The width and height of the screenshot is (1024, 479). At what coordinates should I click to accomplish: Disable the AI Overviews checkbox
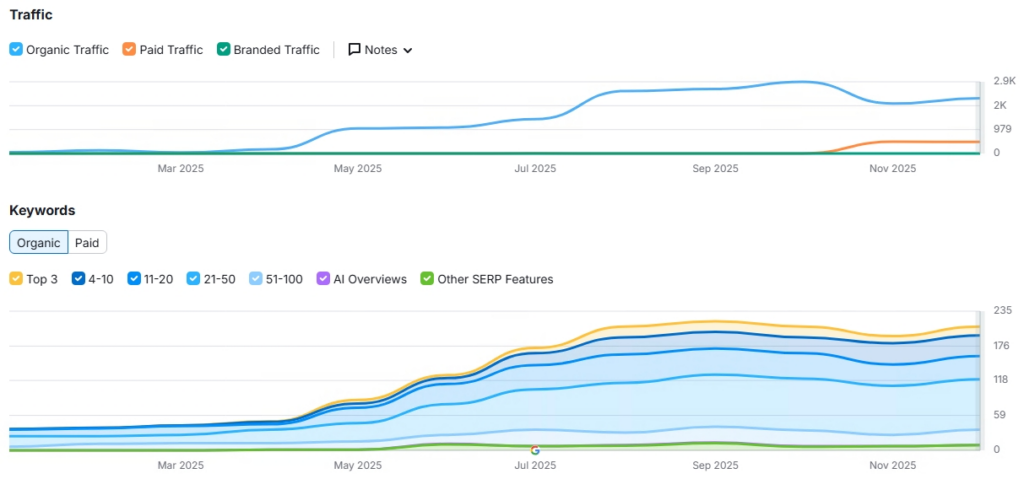pos(323,279)
